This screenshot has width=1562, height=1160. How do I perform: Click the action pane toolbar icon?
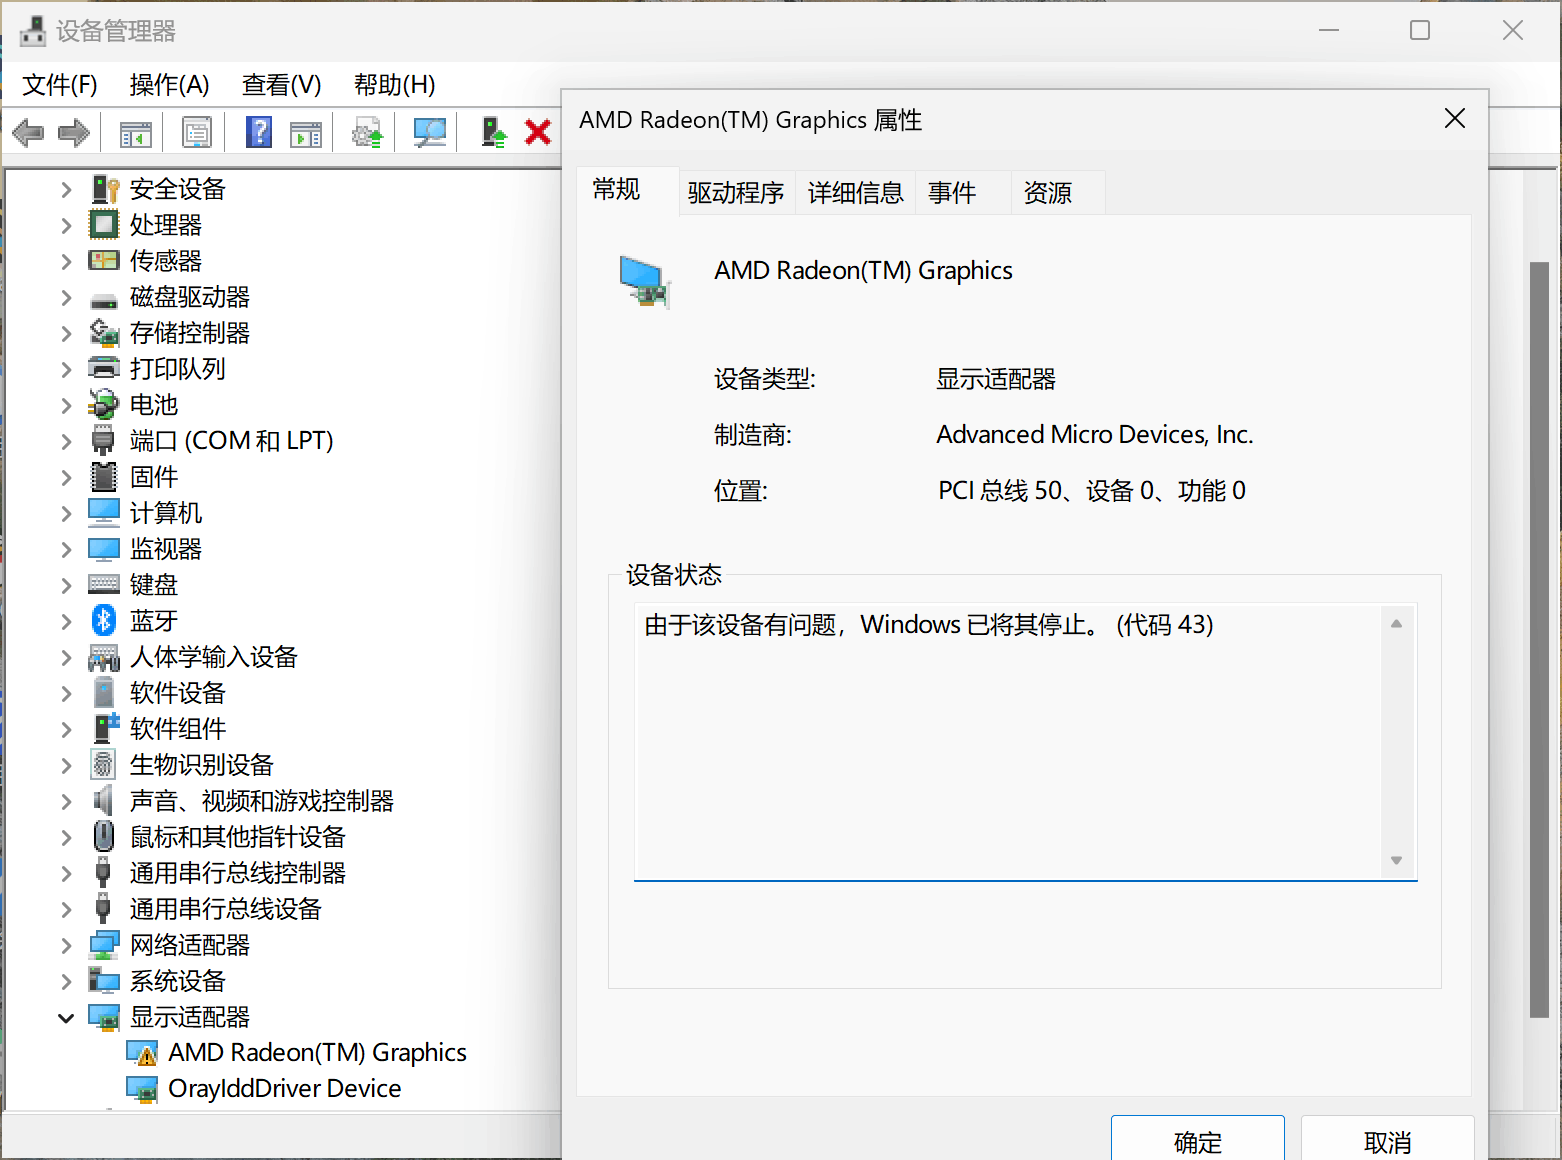click(306, 133)
